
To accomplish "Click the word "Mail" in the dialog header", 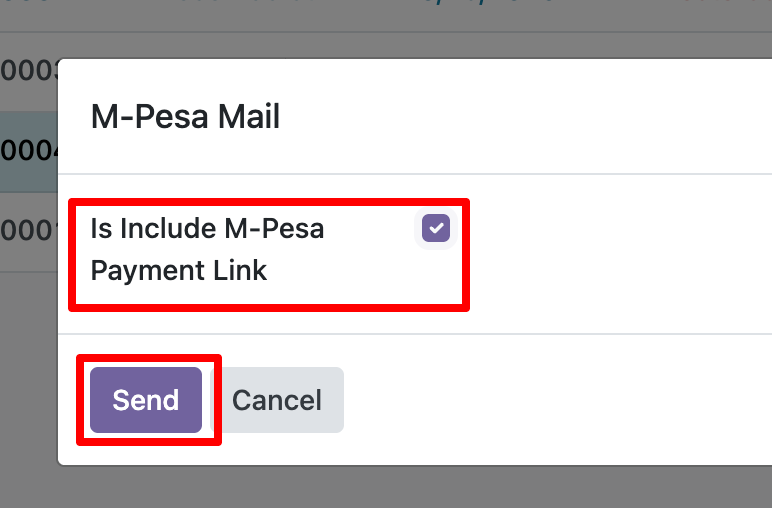I will click(x=249, y=117).
